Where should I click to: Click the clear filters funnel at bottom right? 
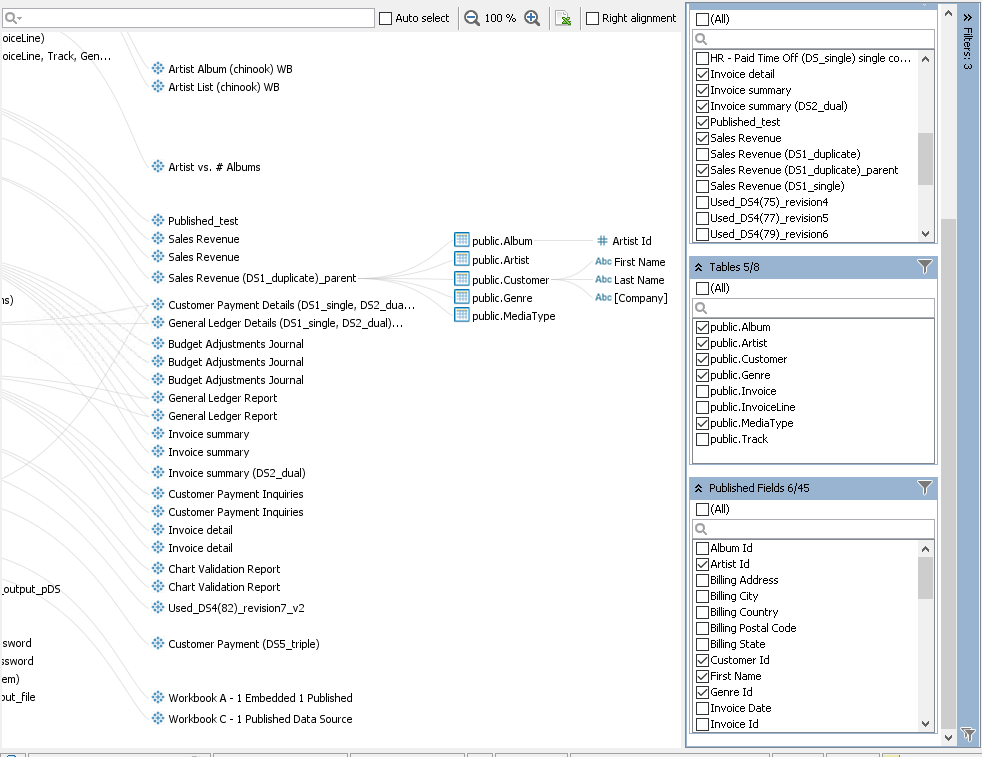click(x=967, y=734)
